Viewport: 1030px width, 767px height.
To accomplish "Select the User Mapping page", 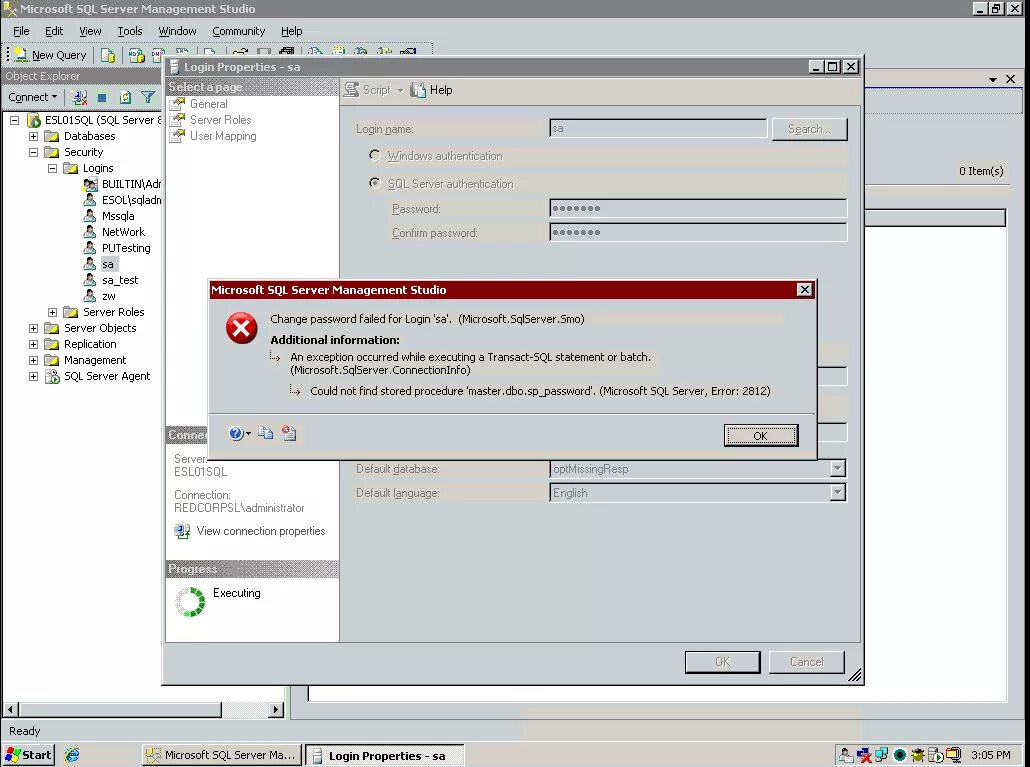I will coord(223,136).
